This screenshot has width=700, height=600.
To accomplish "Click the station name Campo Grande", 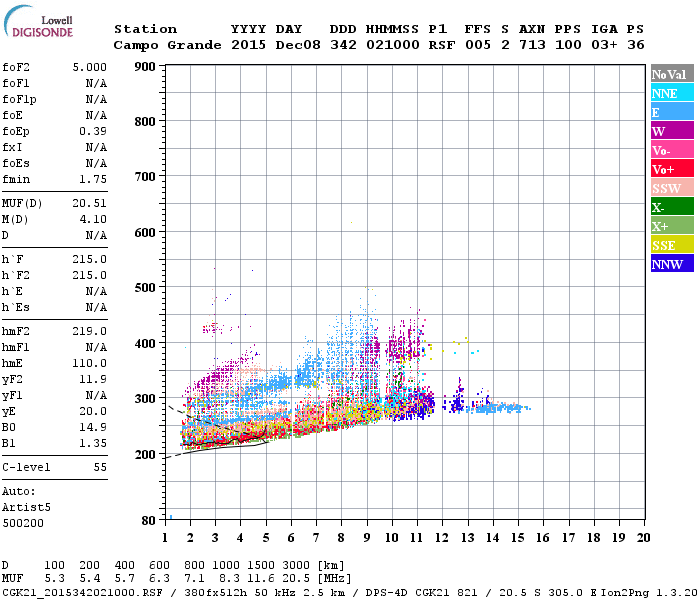I will pos(167,45).
